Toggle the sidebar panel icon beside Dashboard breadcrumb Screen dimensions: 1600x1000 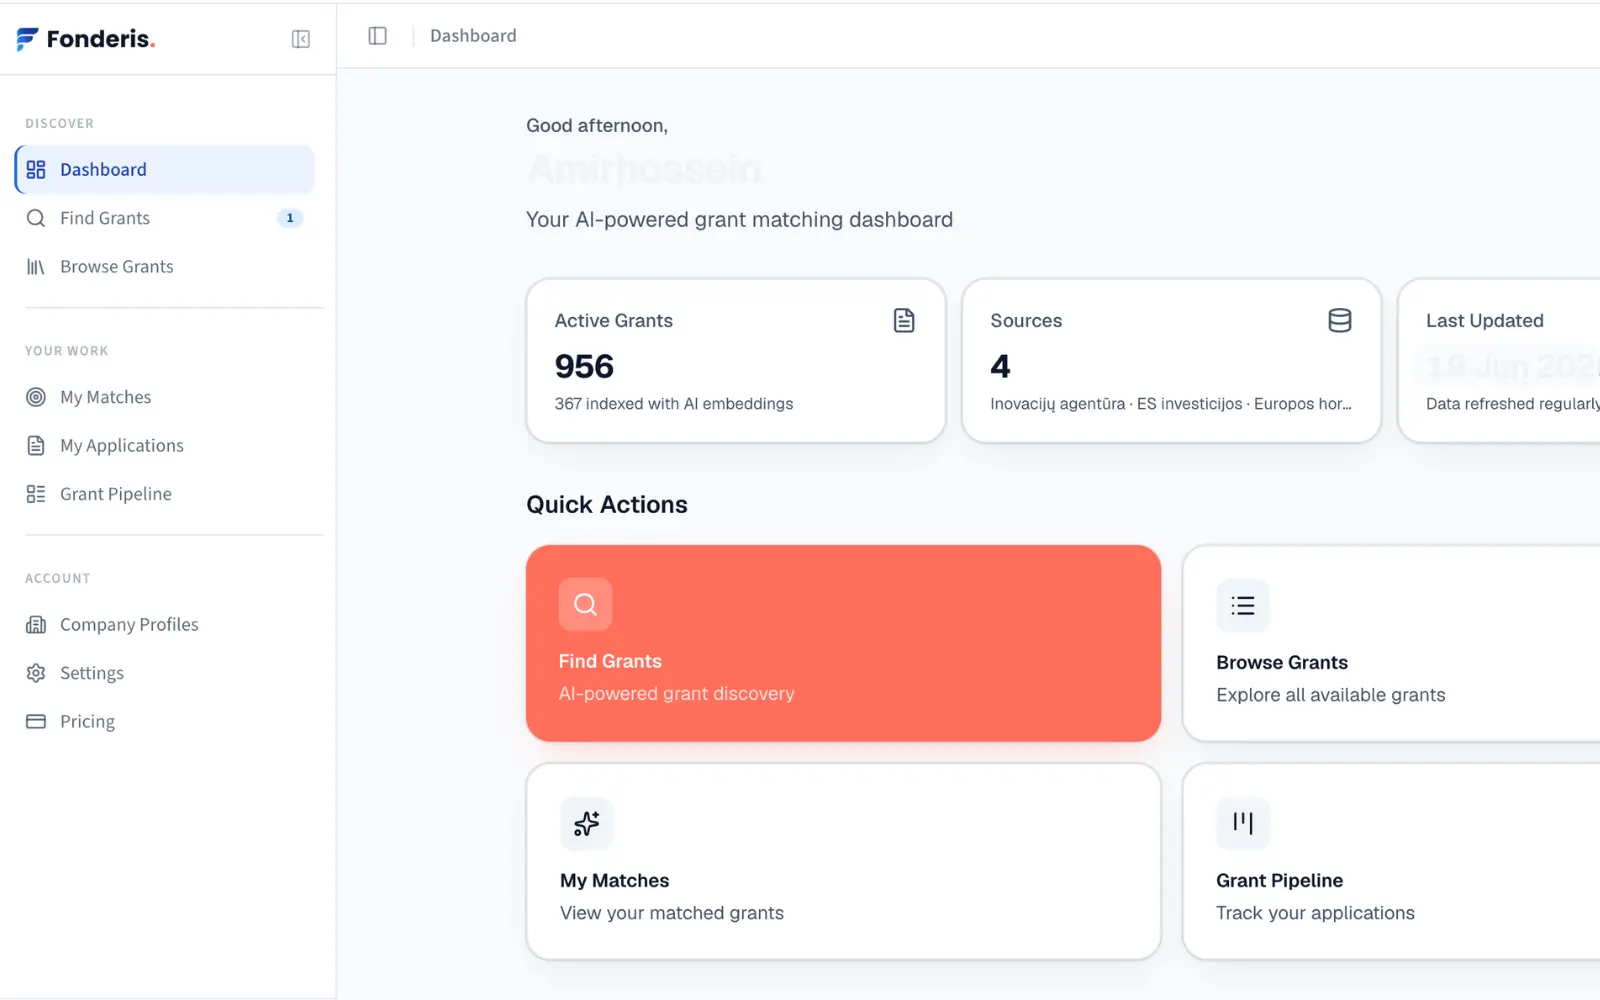[377, 36]
